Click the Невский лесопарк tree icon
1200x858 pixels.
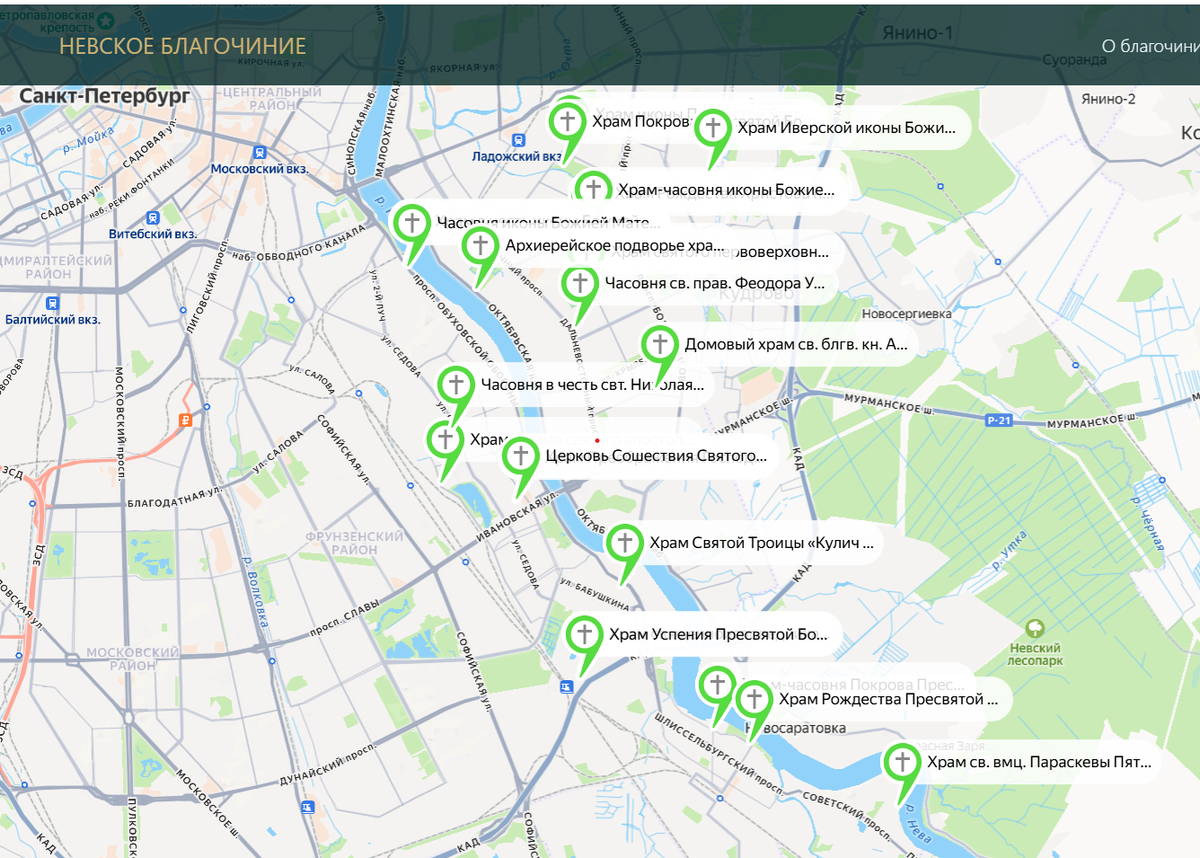pos(1035,629)
